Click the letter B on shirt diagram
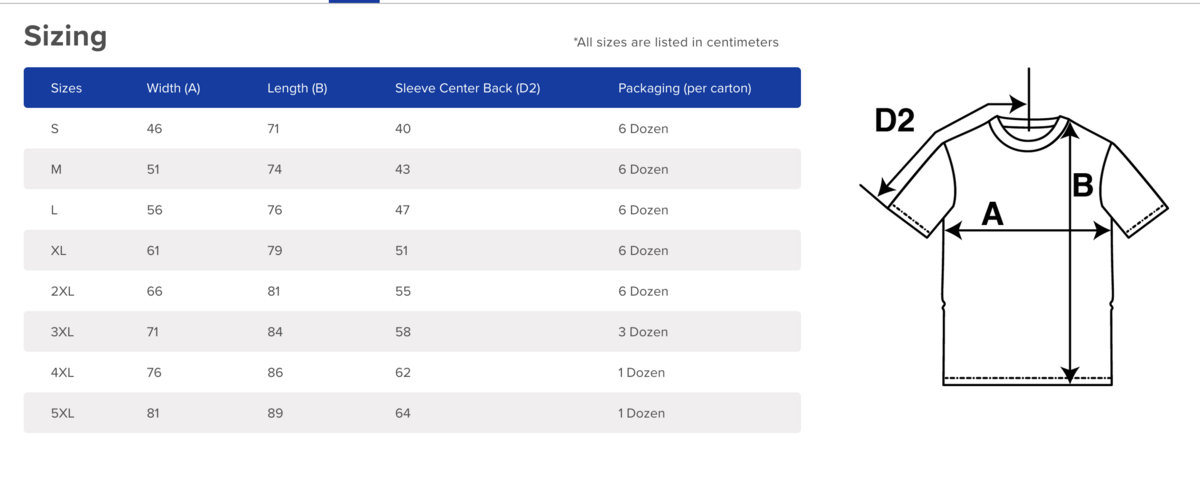Viewport: 1200px width, 479px height. pyautogui.click(x=1083, y=185)
